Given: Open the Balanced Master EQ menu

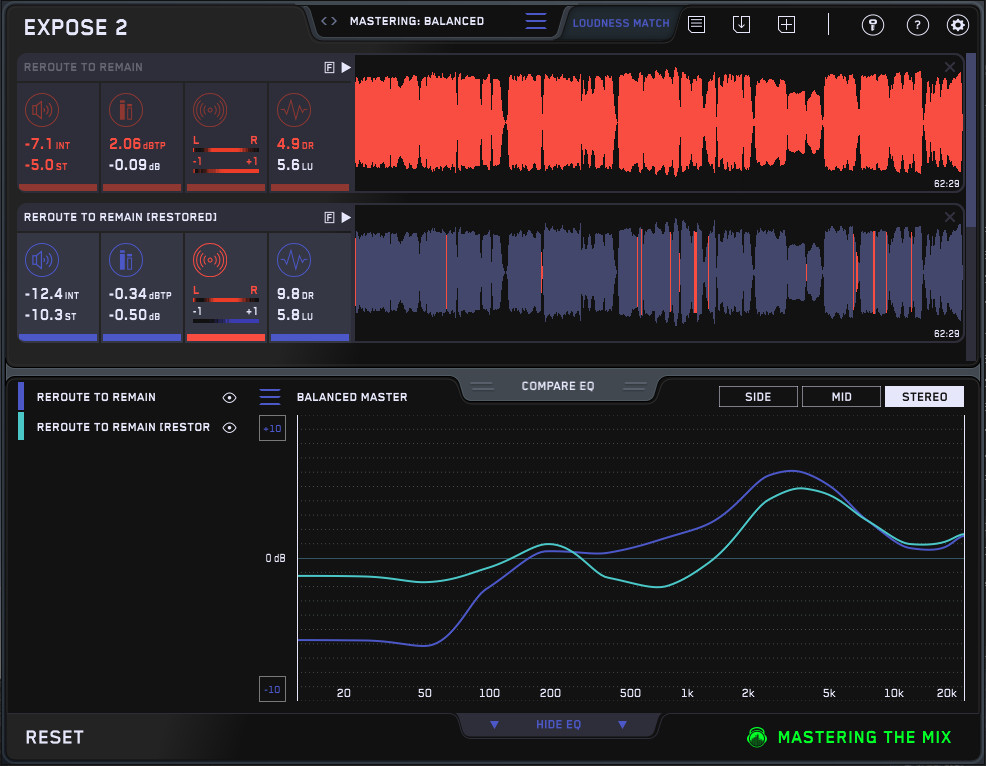Looking at the screenshot, I should pos(270,397).
